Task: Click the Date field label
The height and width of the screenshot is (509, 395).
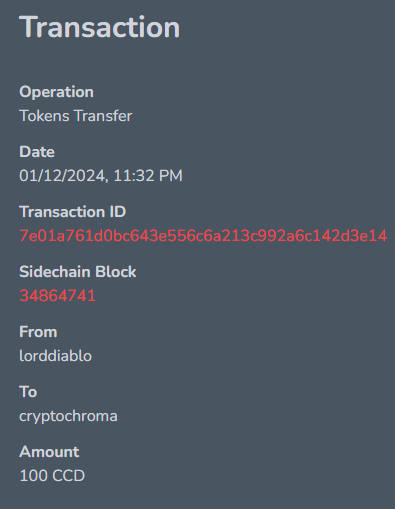Action: [37, 152]
